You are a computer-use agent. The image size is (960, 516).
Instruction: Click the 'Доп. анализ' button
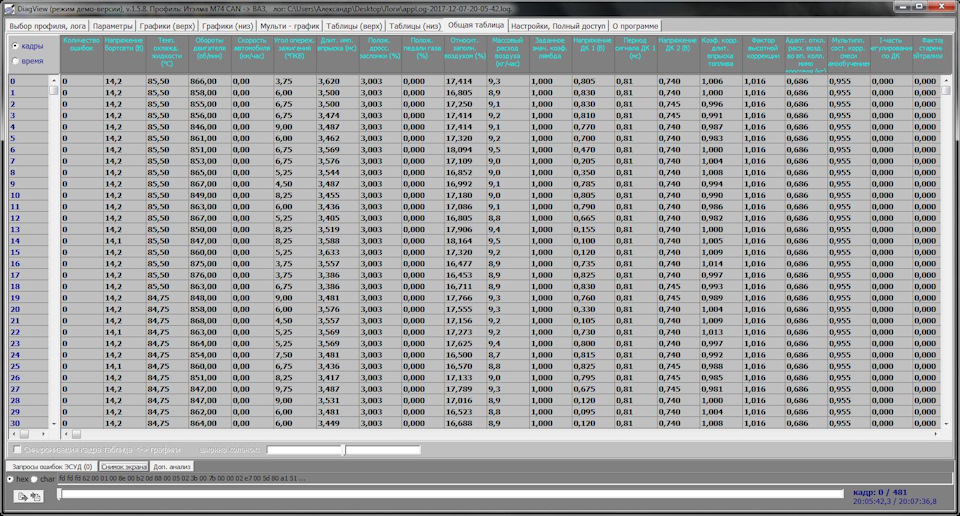[172, 466]
